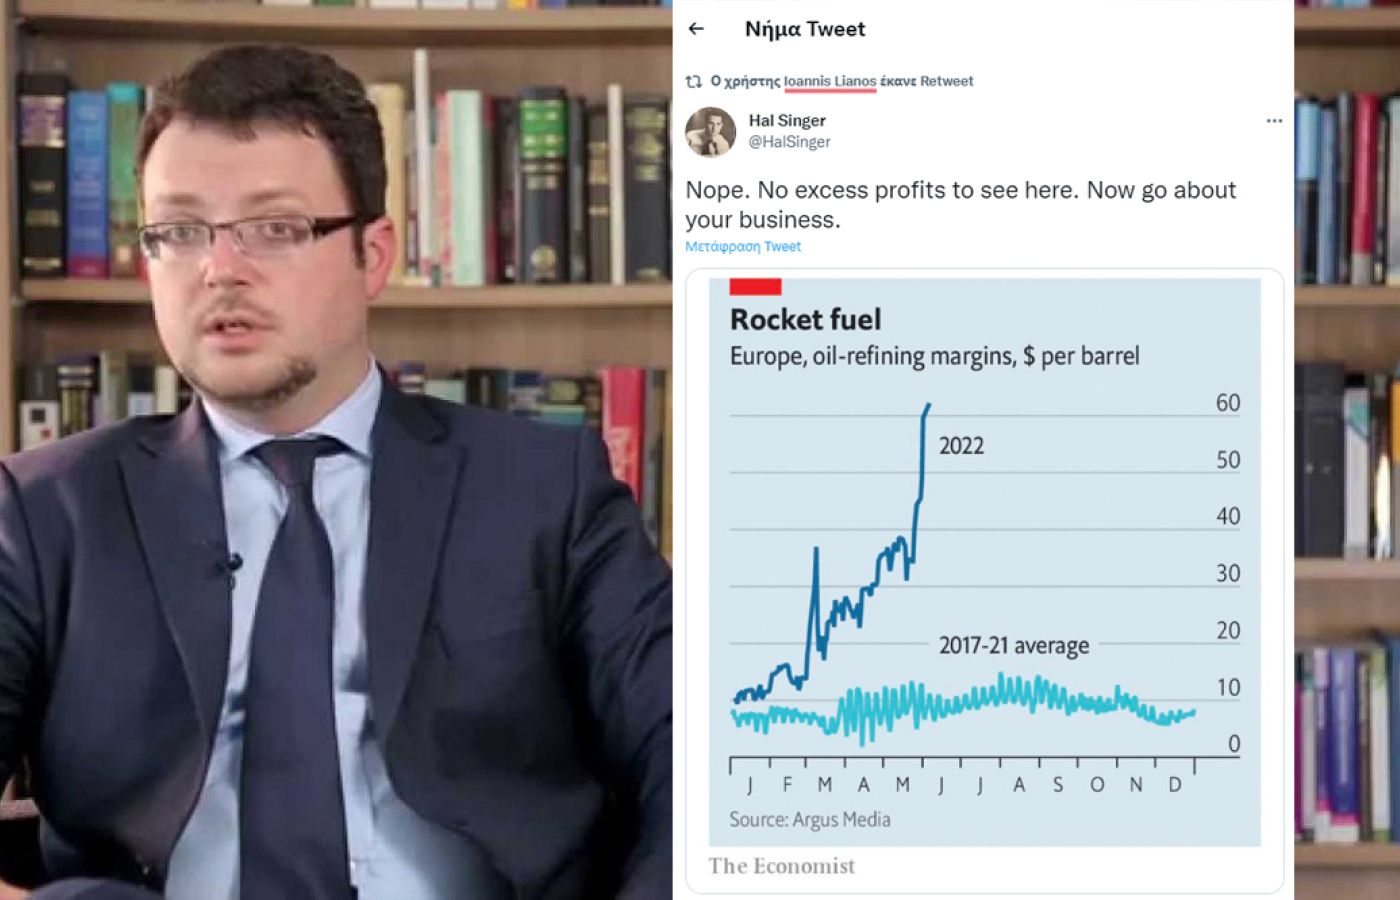Viewport: 1400px width, 900px height.
Task: Click the retweet icon next to Ioannis Lianos
Action: coord(693,81)
